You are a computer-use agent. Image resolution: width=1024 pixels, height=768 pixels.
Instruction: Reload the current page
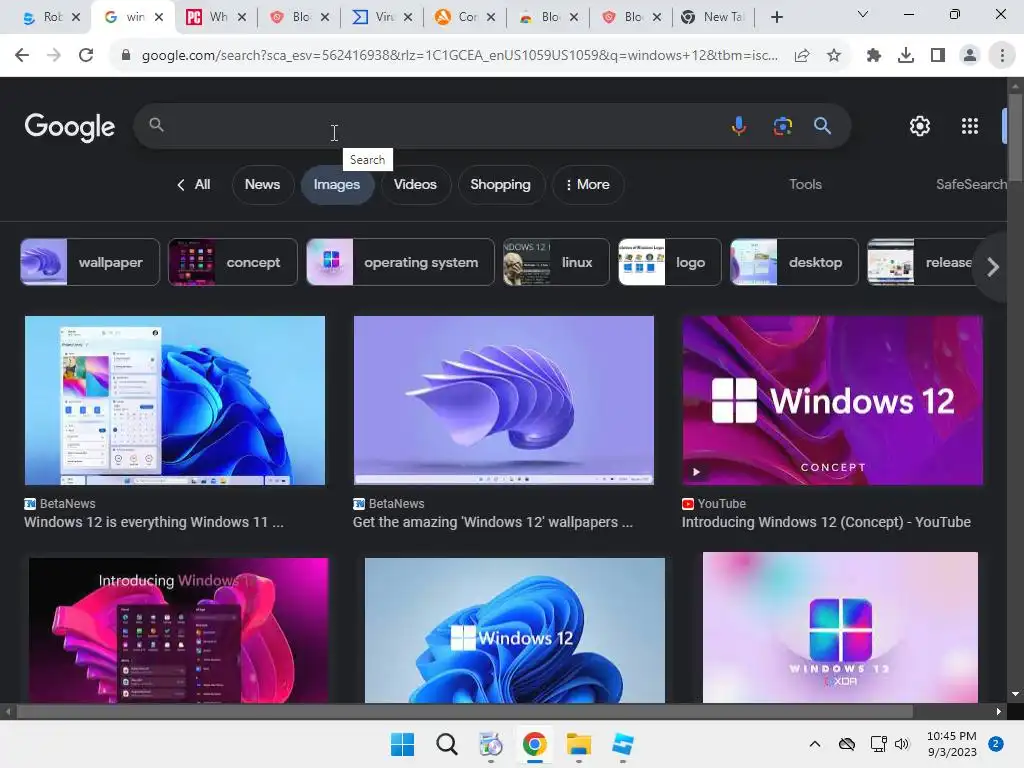click(86, 56)
